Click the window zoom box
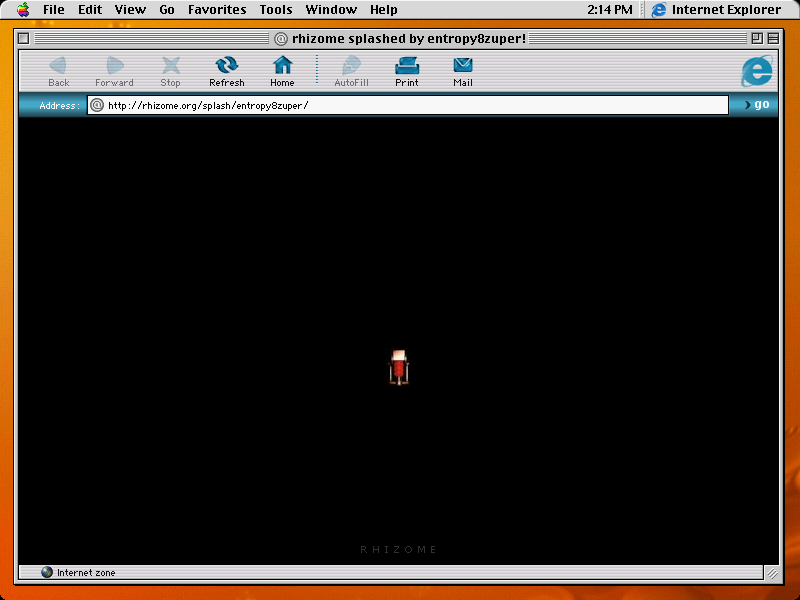Screen dimensions: 800x600 (x=757, y=38)
